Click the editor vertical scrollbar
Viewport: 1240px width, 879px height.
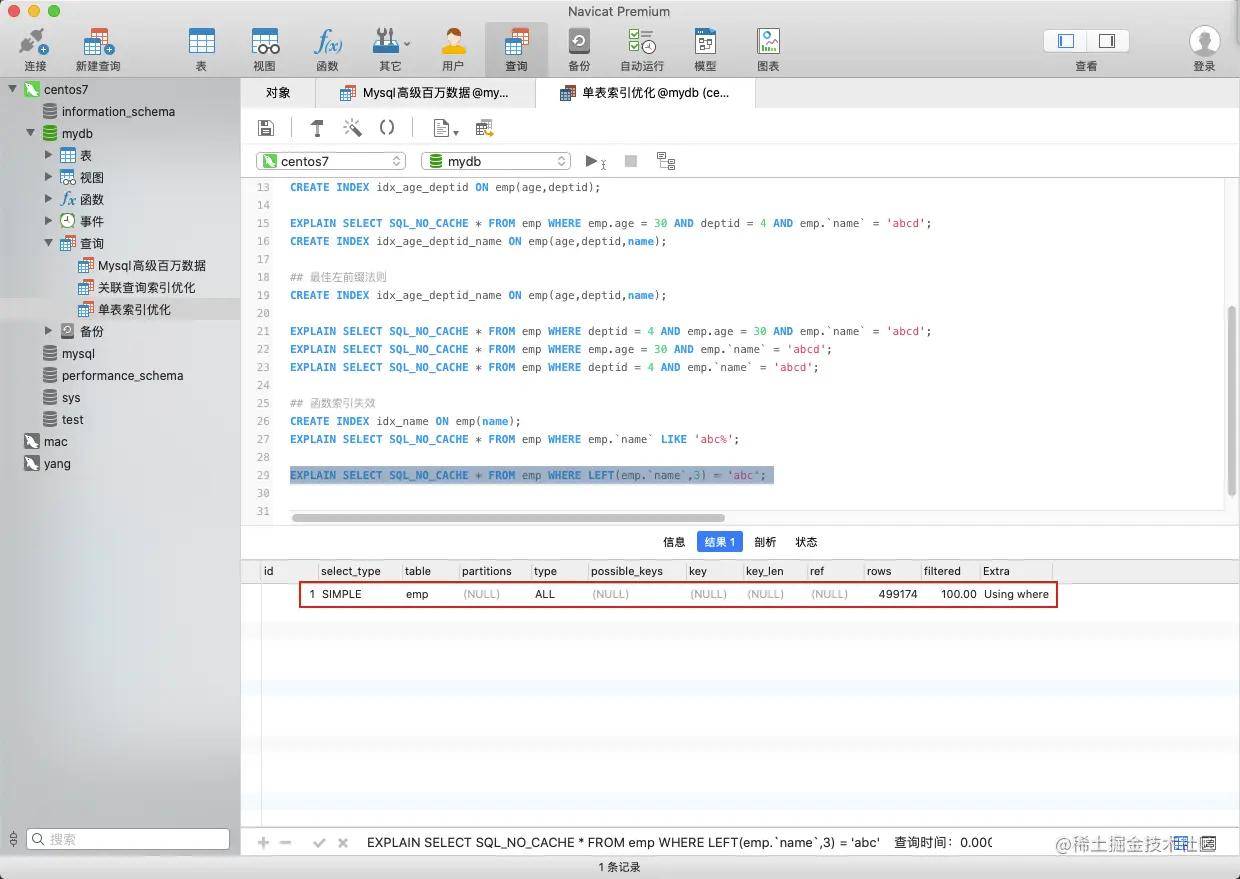click(x=1231, y=400)
